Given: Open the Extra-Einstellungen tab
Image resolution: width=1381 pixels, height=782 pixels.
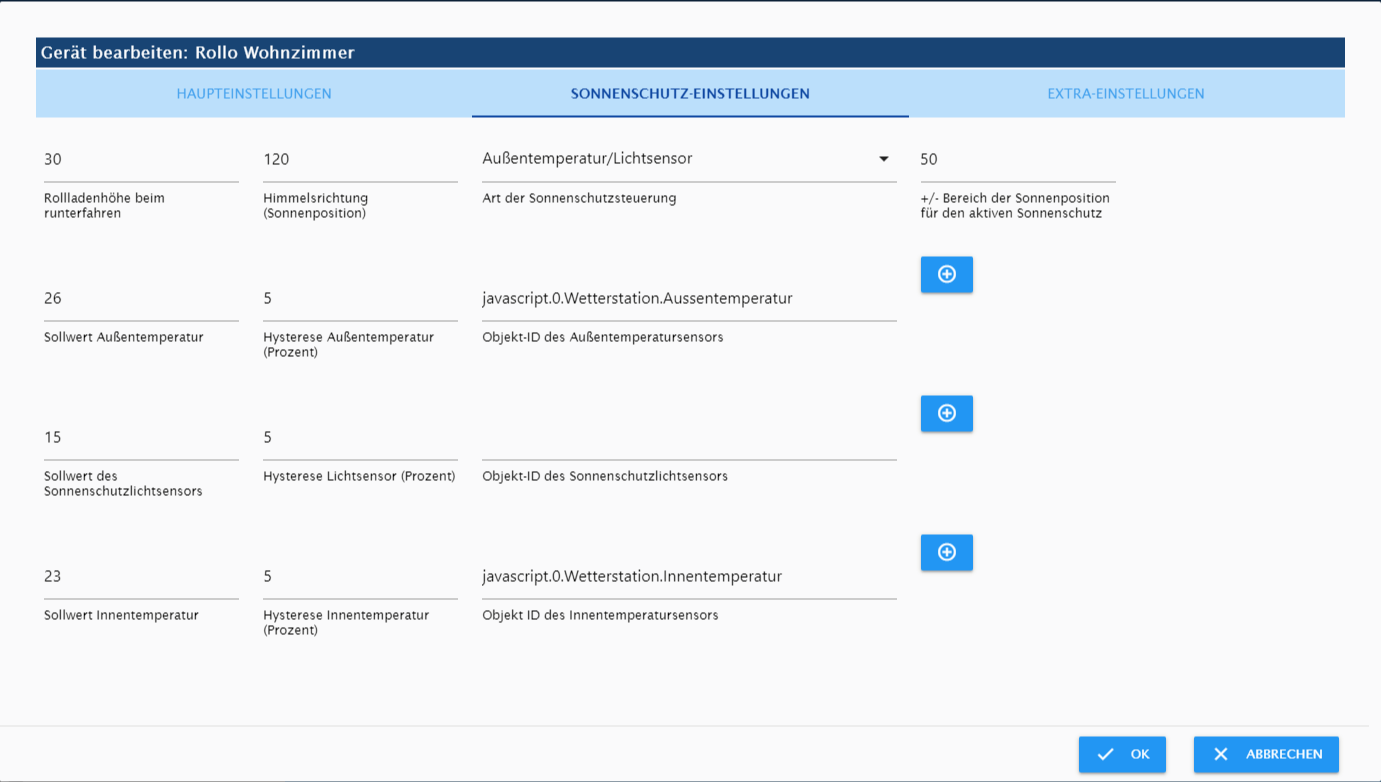Looking at the screenshot, I should pyautogui.click(x=1126, y=93).
